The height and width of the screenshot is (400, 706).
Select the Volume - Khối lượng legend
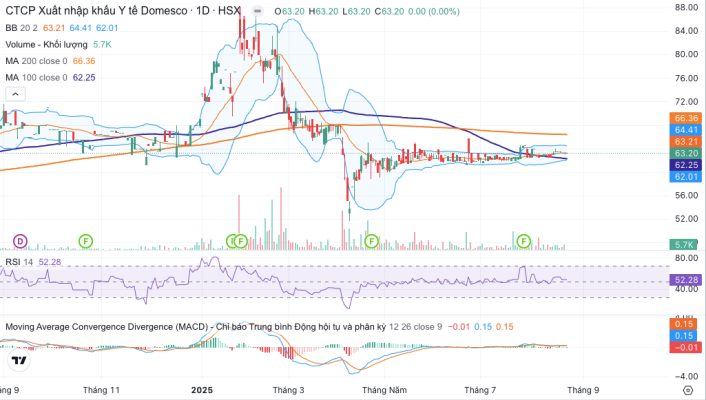(46, 45)
